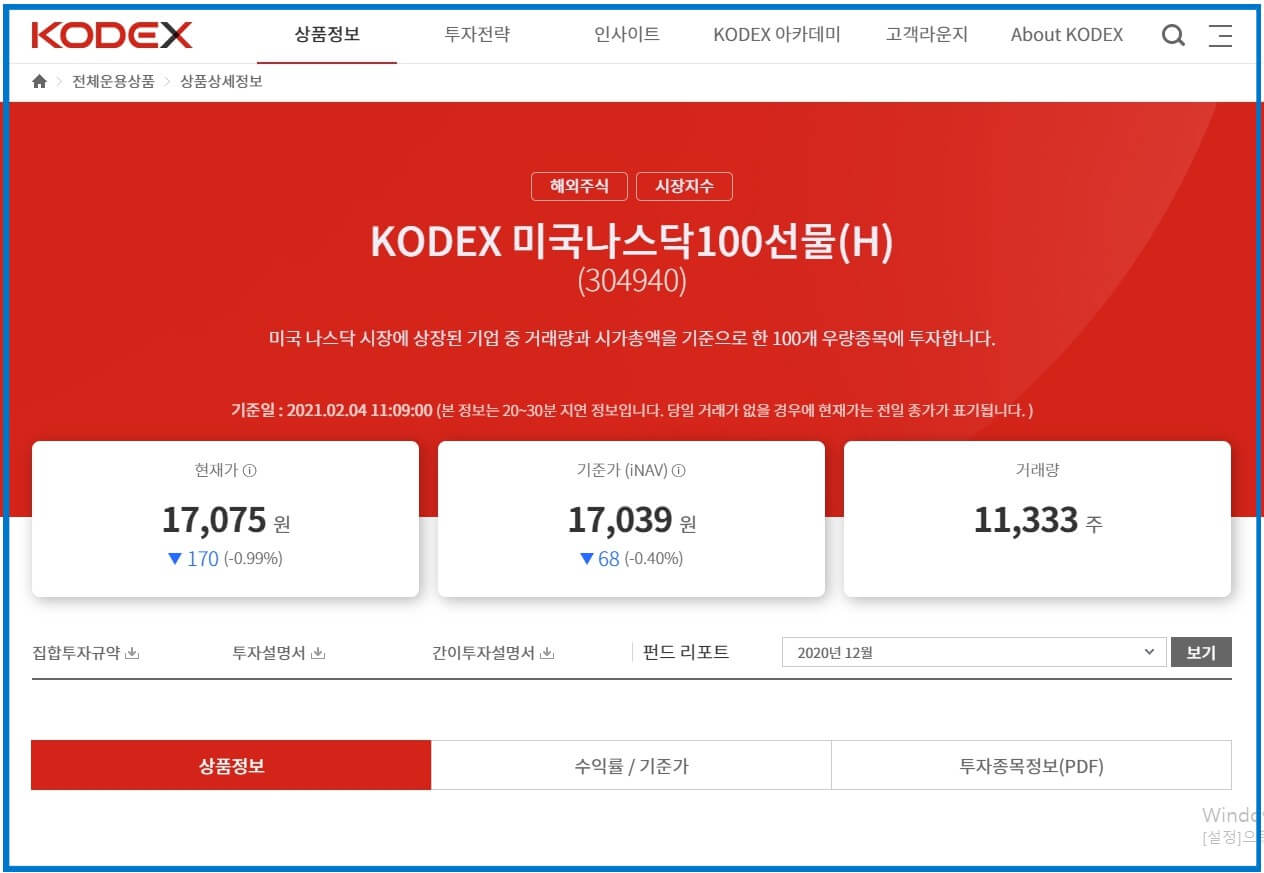The width and height of the screenshot is (1264, 873).
Task: Open KODEX 아카데미 menu
Action: (x=777, y=34)
